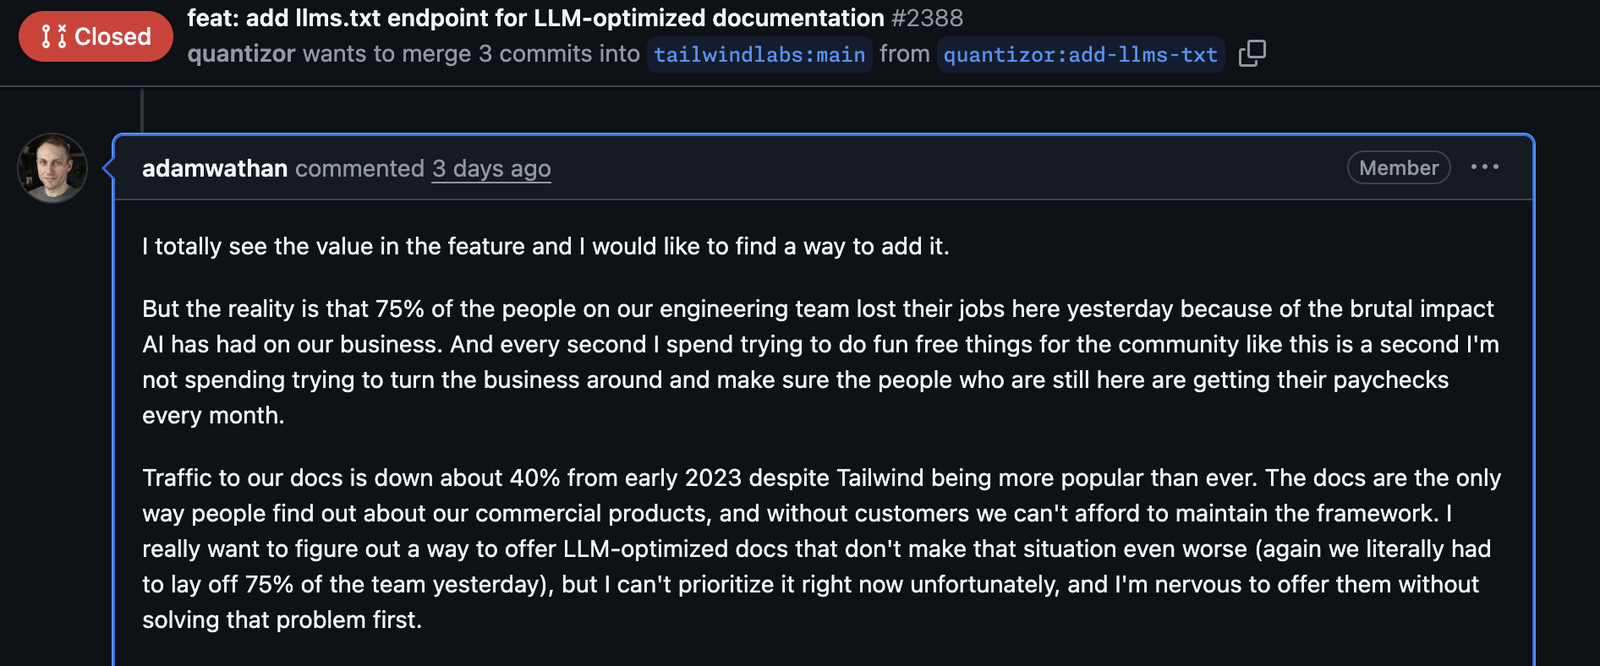Viewport: 1600px width, 666px height.
Task: Open the '3 days ago' timestamp permalink
Action: point(491,169)
